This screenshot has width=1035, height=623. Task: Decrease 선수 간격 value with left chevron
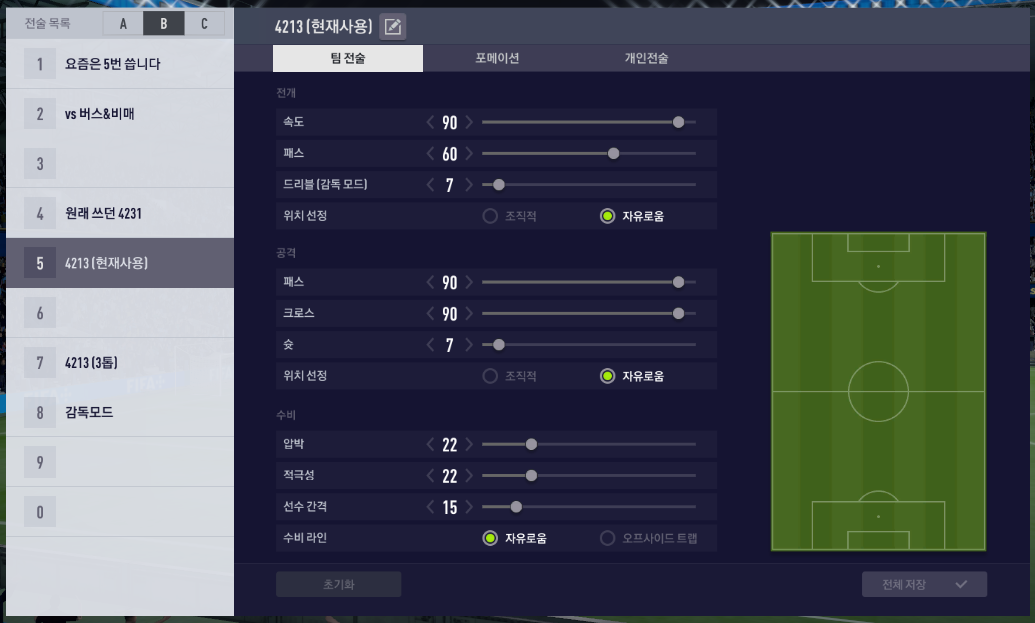tap(430, 507)
